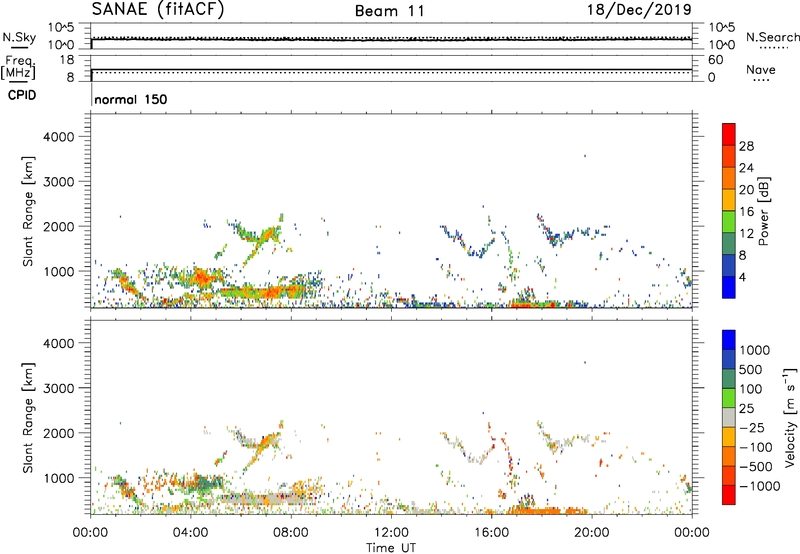The width and height of the screenshot is (800, 554).
Task: Click the 16:00 time tick label
Action: (491, 533)
